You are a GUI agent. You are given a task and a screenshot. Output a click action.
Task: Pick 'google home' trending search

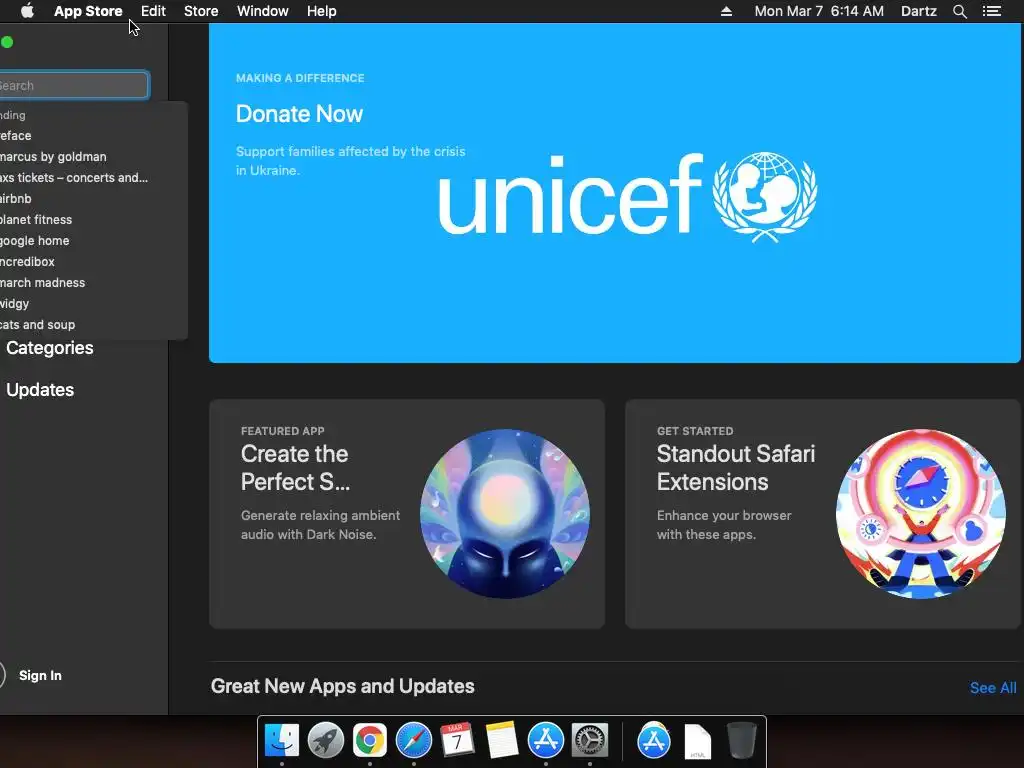(35, 240)
